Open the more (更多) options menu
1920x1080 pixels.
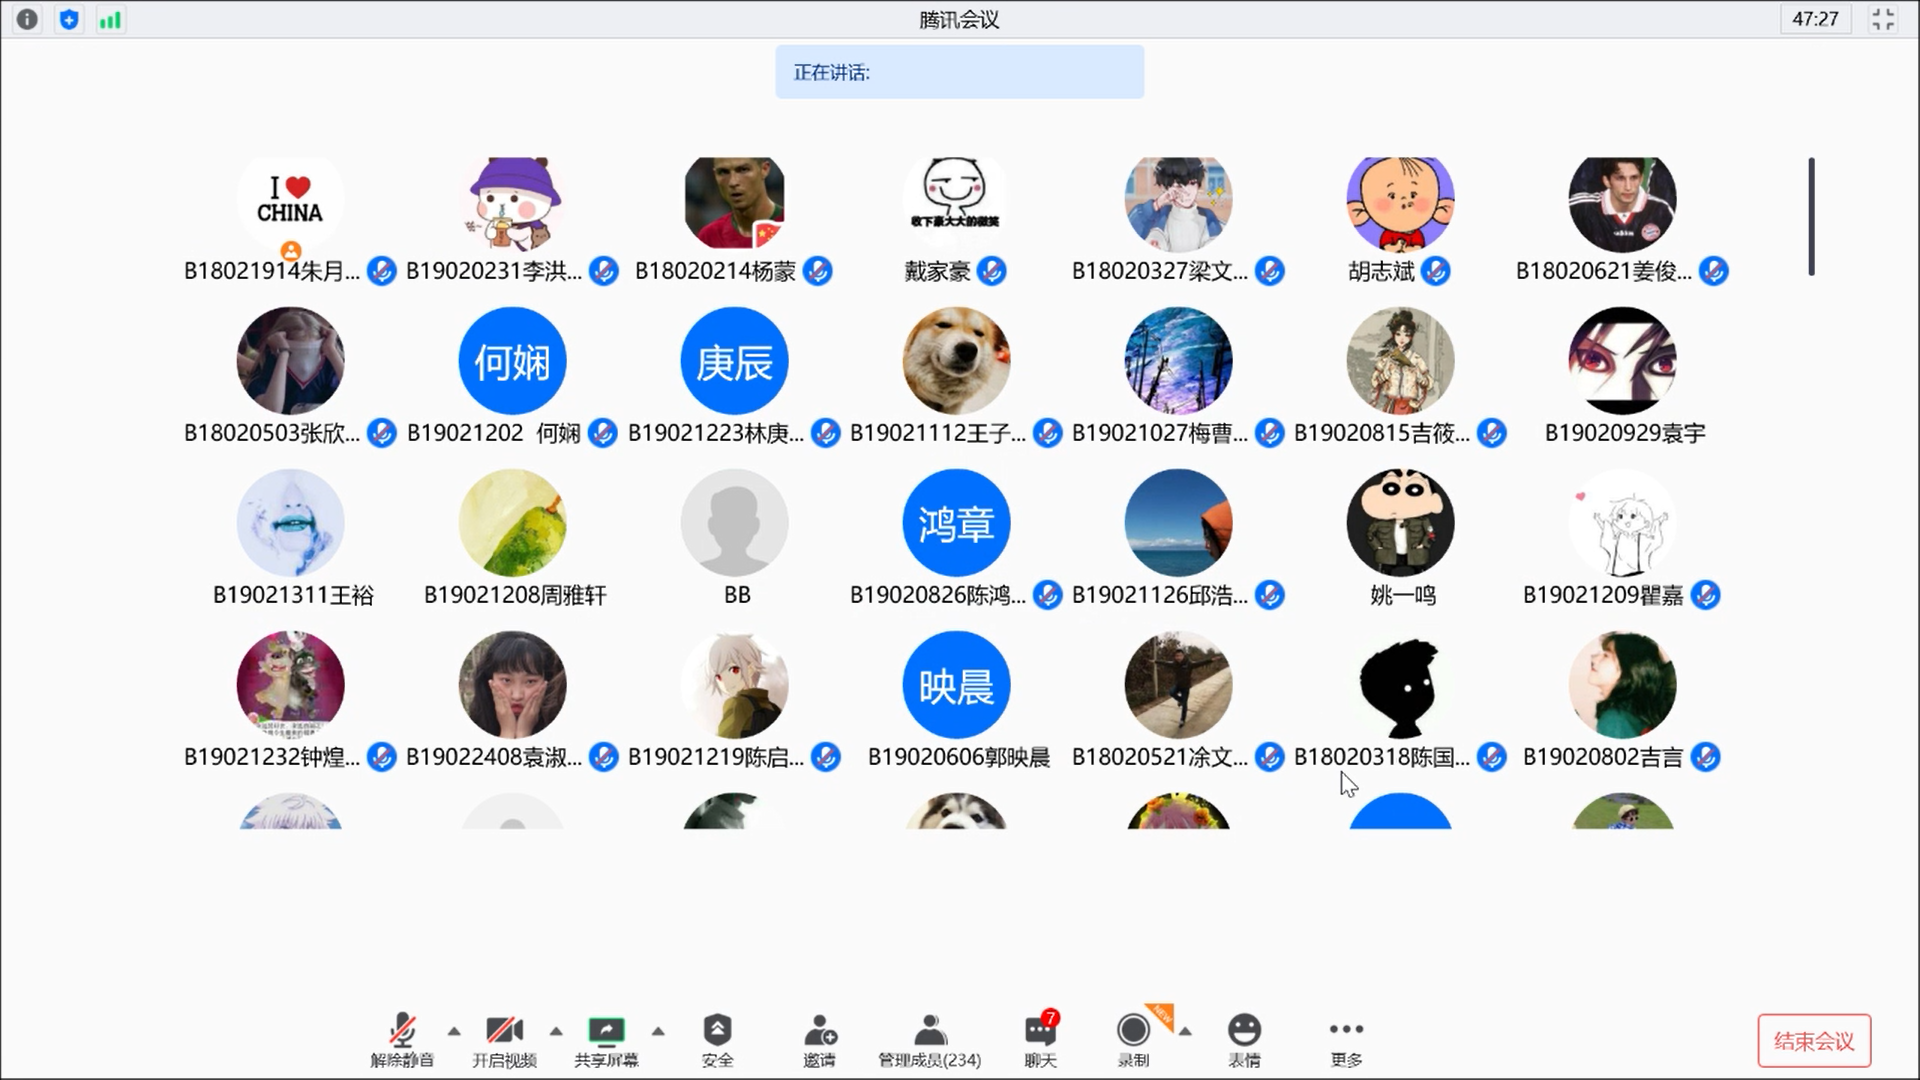coord(1346,1031)
